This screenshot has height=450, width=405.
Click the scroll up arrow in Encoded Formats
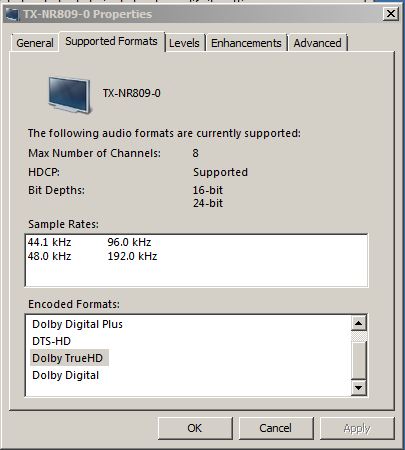359,323
